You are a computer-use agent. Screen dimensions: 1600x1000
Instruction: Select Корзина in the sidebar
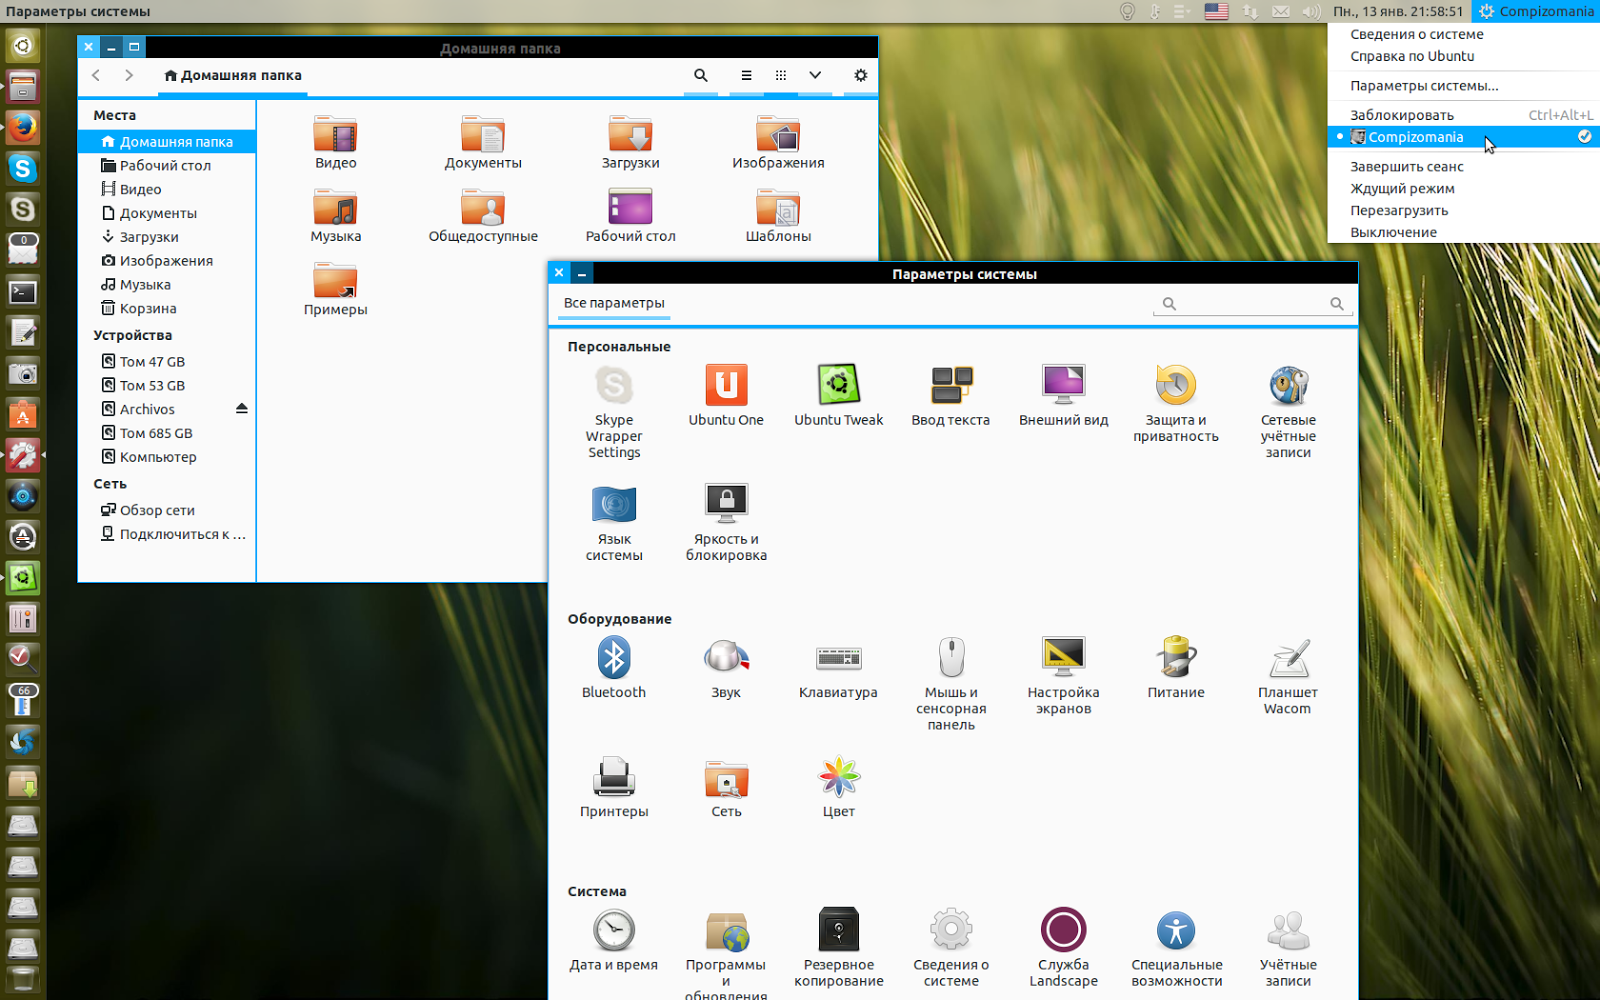point(167,309)
